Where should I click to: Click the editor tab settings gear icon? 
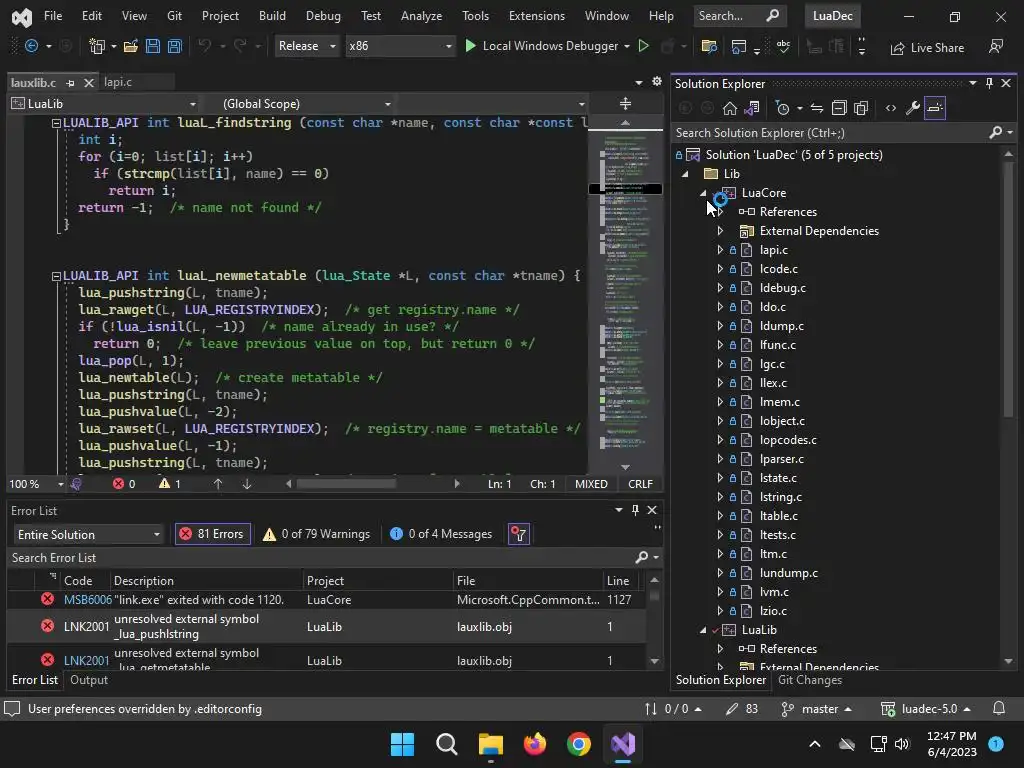657,82
